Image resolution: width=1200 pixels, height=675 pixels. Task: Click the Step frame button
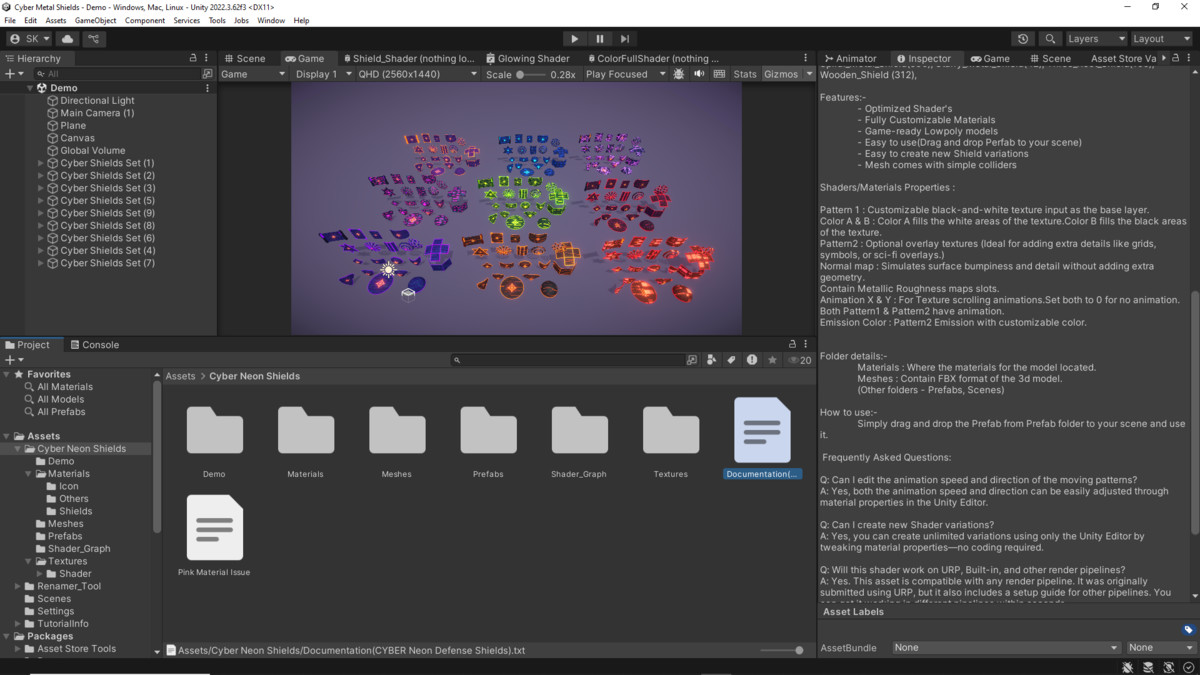tap(625, 39)
